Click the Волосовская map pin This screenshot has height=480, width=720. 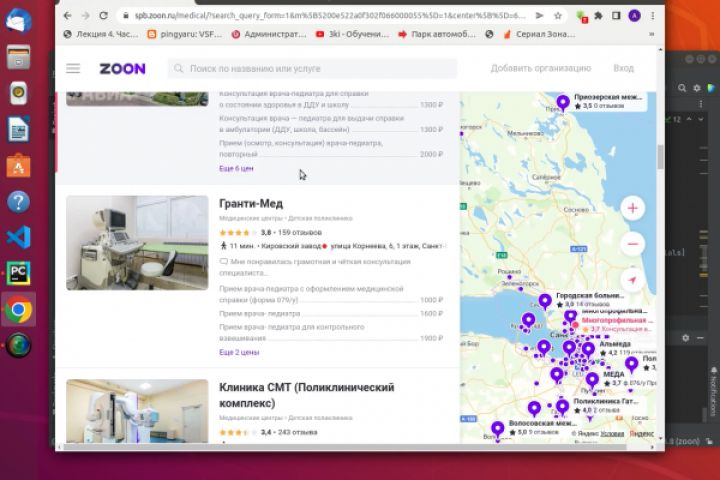[x=498, y=429]
